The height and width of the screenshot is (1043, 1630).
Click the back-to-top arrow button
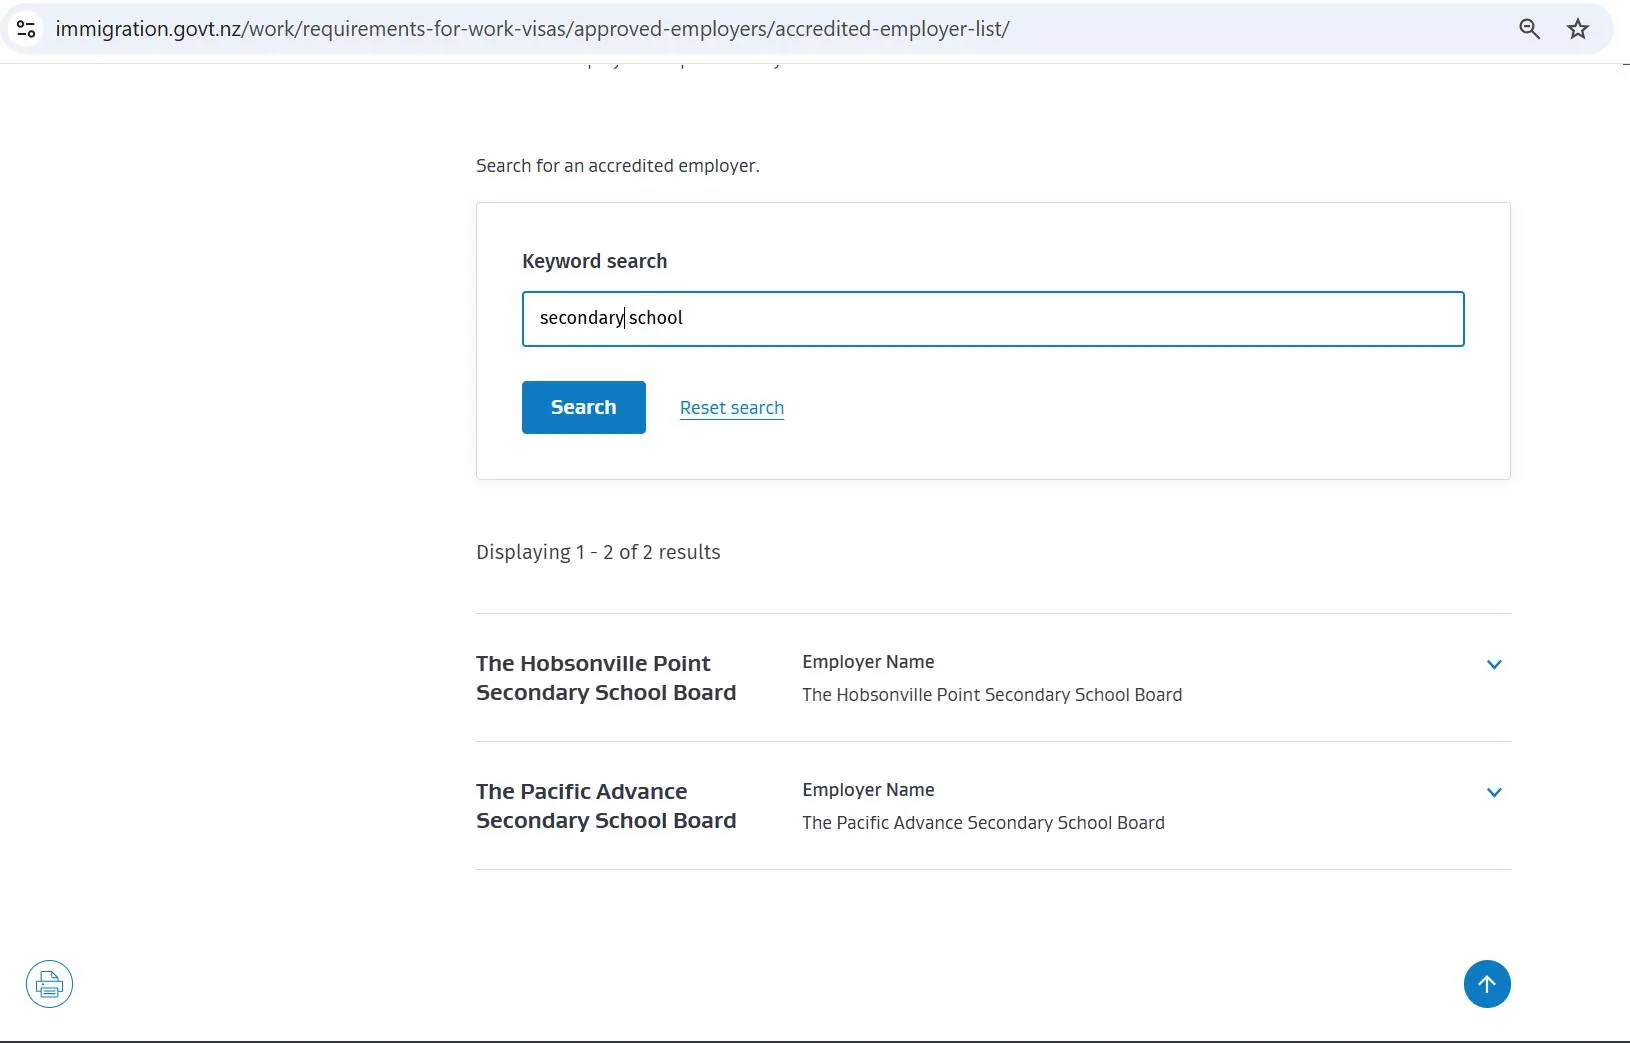(1487, 984)
